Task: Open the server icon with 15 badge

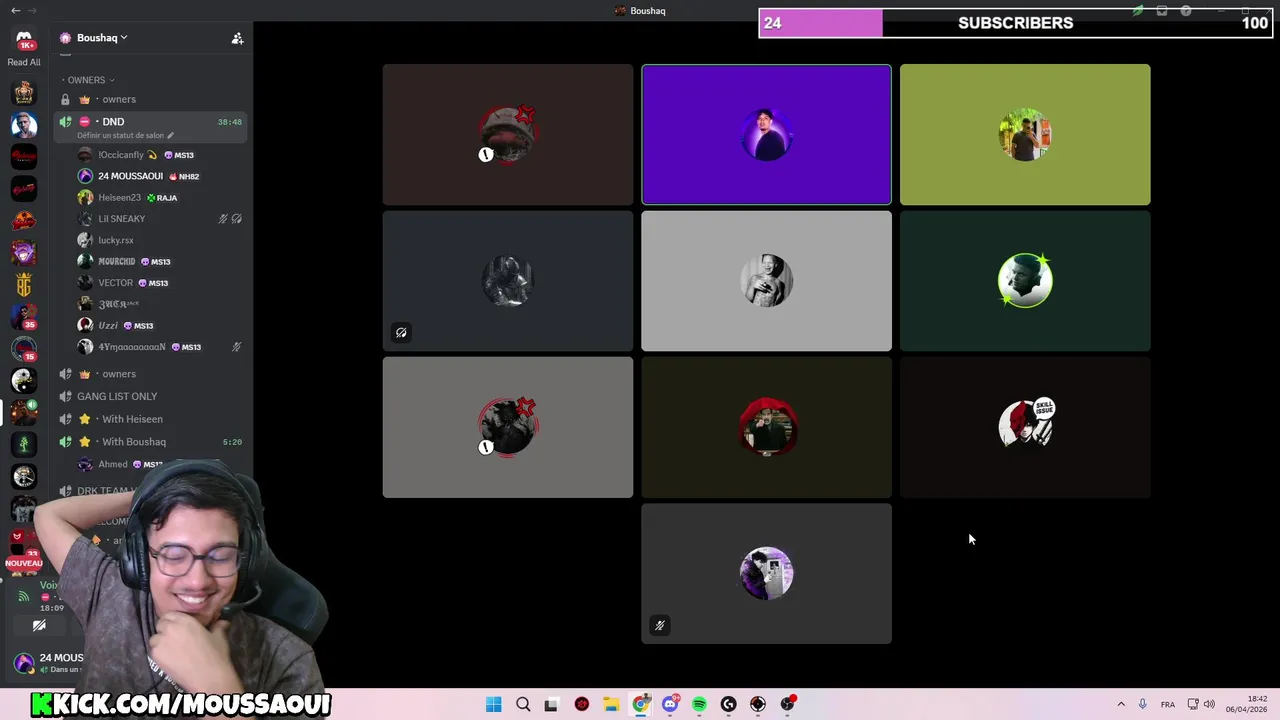Action: click(x=24, y=349)
